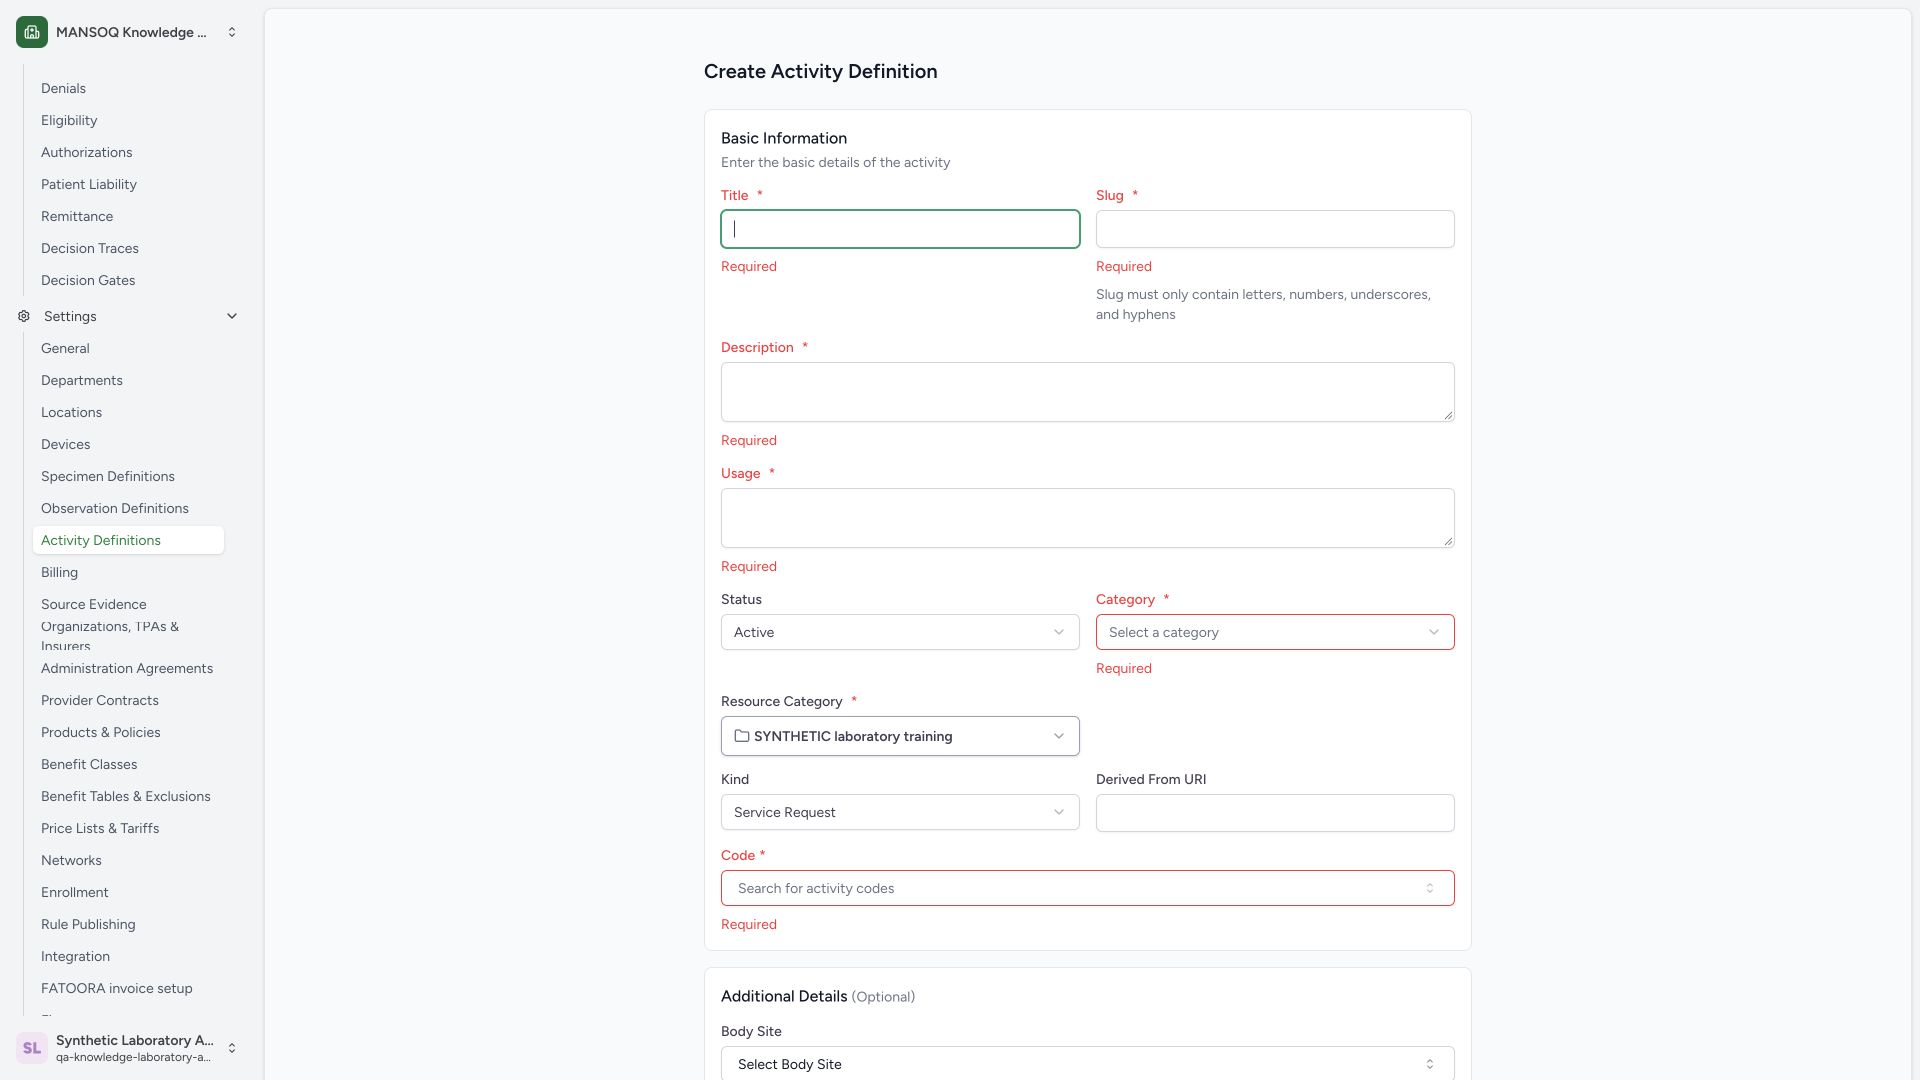Open the Select a category dropdown
1920x1080 pixels.
(1275, 632)
